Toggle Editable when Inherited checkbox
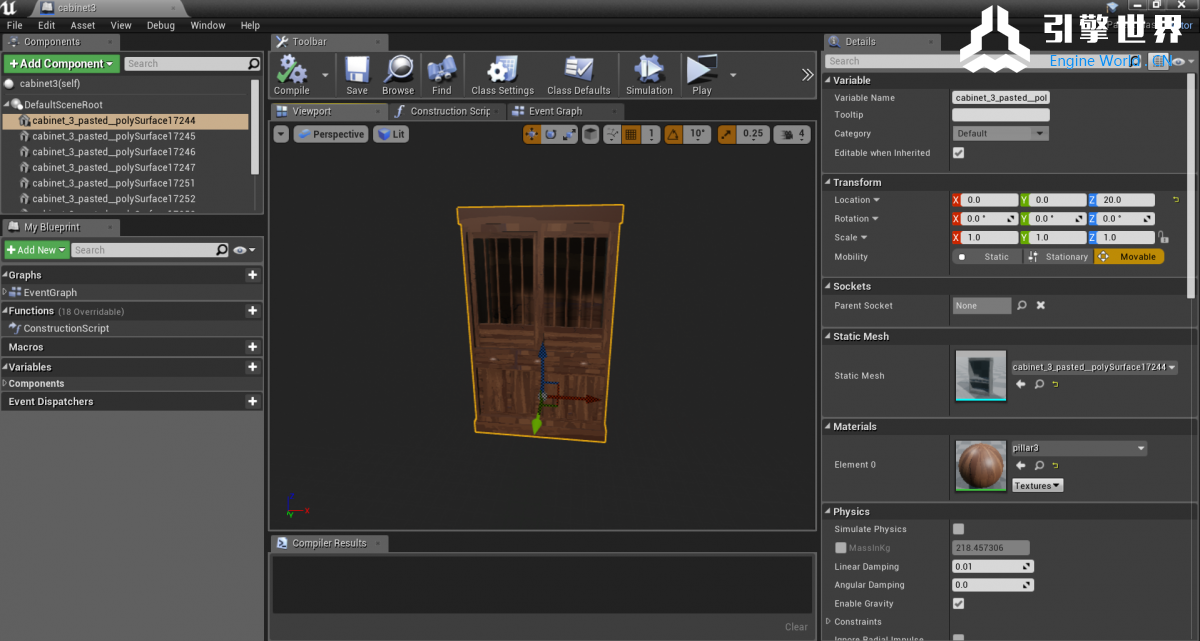1200x641 pixels. pyautogui.click(x=959, y=153)
